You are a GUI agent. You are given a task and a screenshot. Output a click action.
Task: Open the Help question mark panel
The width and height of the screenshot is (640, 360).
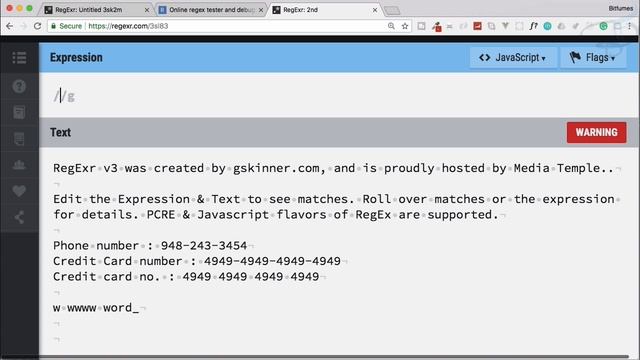point(19,86)
